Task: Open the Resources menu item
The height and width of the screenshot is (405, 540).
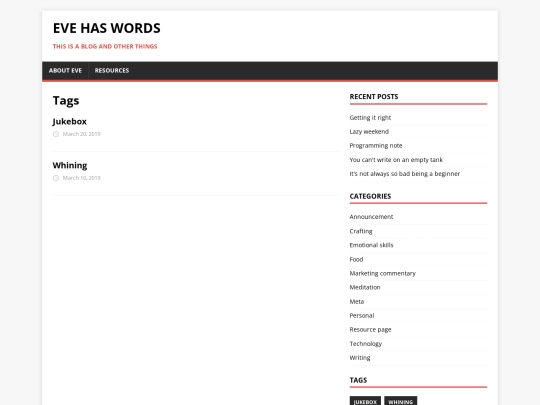Action: click(112, 71)
